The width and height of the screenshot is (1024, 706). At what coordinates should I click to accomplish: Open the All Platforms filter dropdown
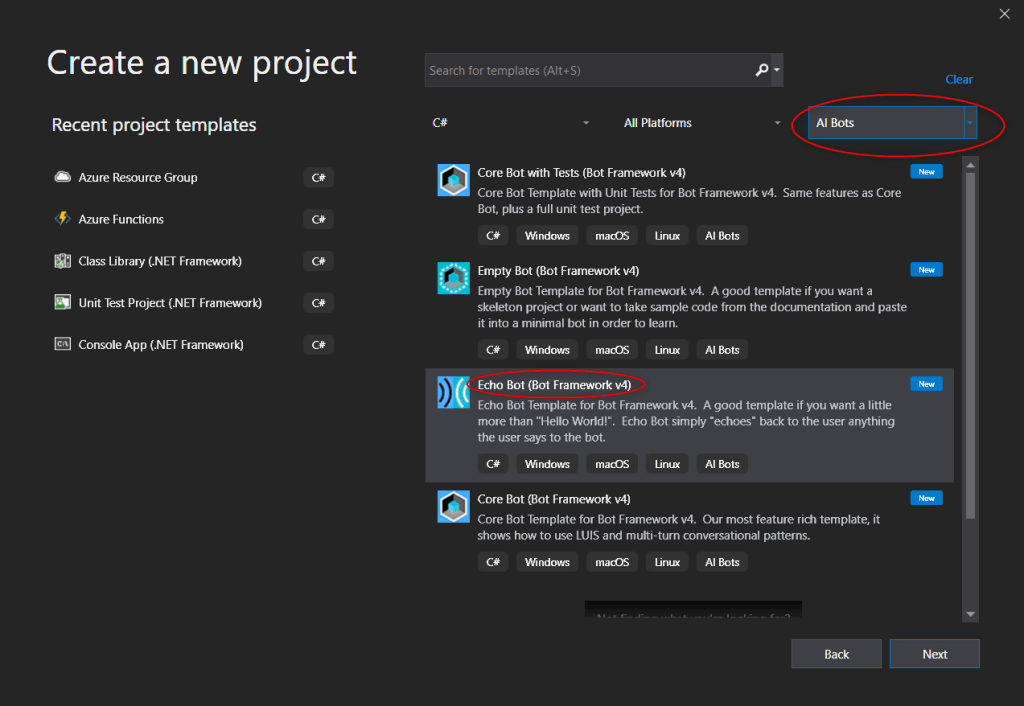point(702,123)
